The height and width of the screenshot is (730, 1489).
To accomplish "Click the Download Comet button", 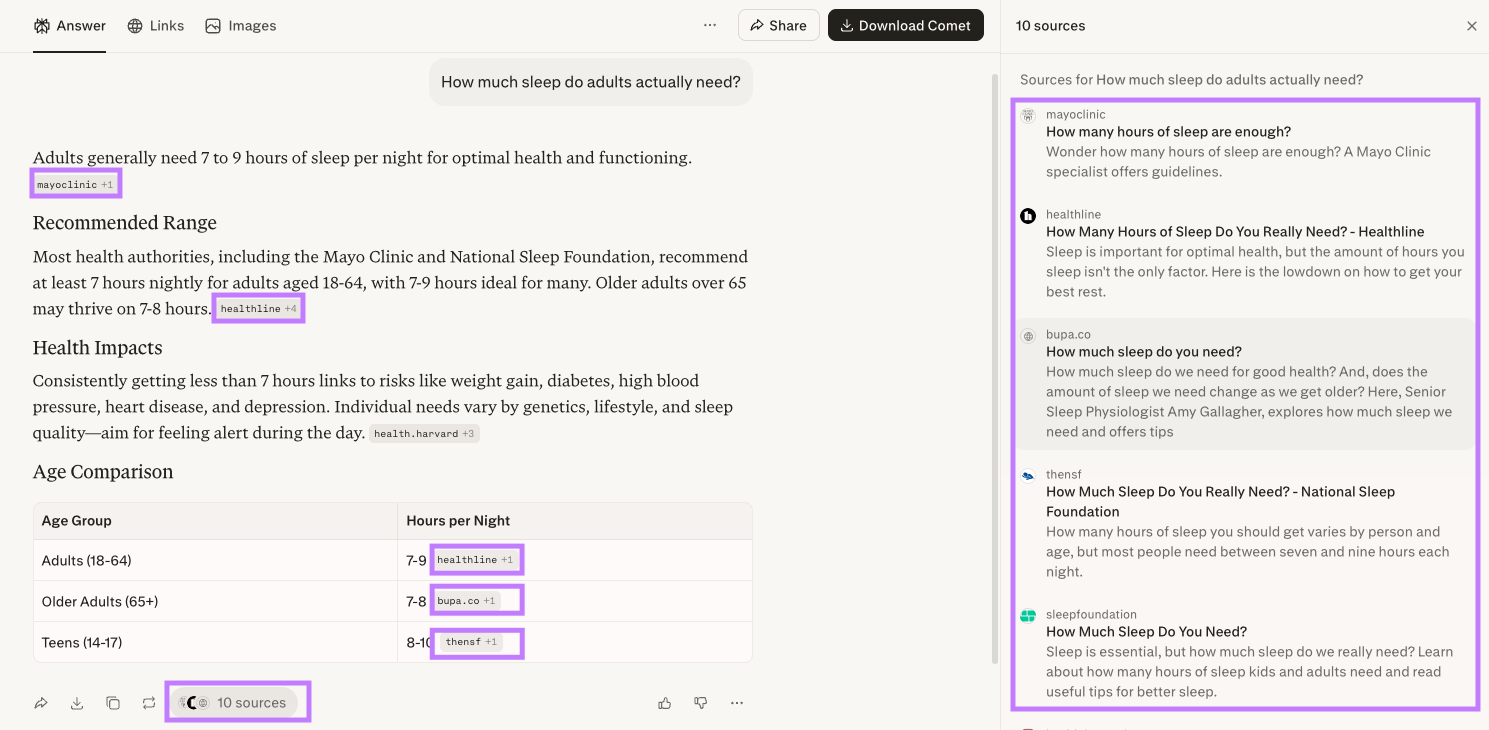I will click(x=905, y=25).
